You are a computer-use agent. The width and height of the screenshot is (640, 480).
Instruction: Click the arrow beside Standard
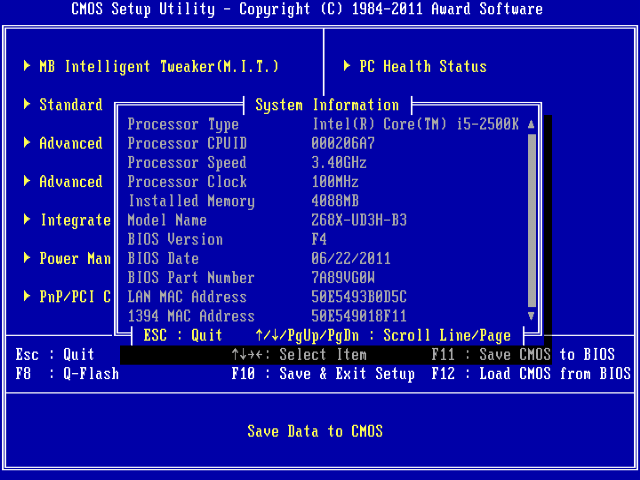point(27,104)
